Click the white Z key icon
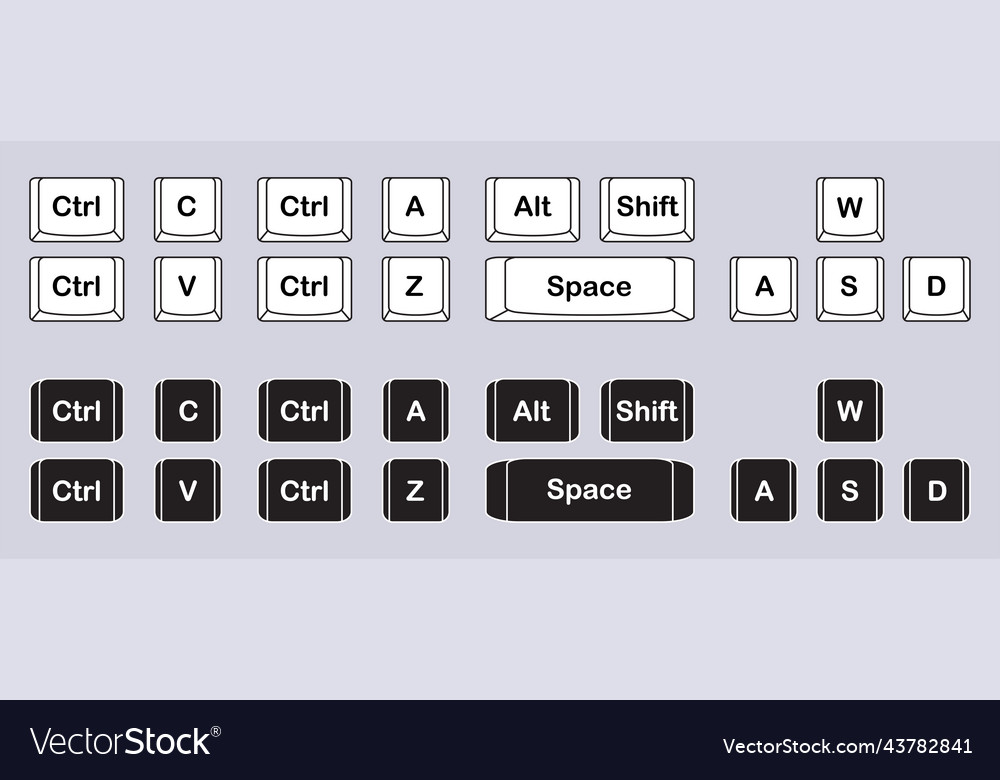 click(416, 289)
